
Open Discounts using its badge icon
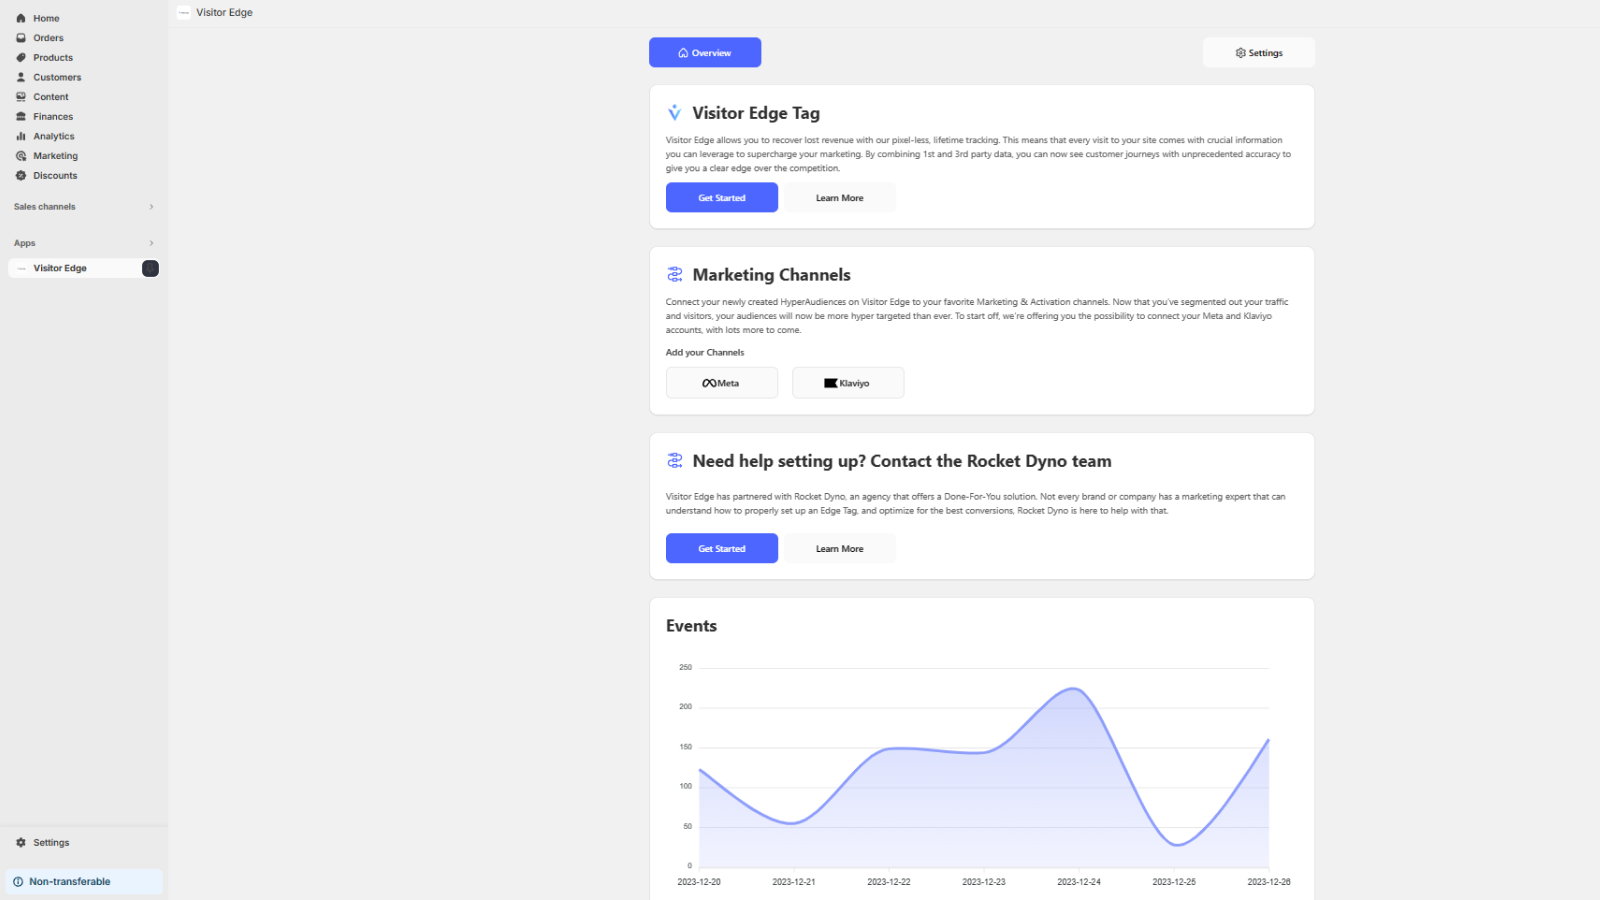pyautogui.click(x=21, y=176)
